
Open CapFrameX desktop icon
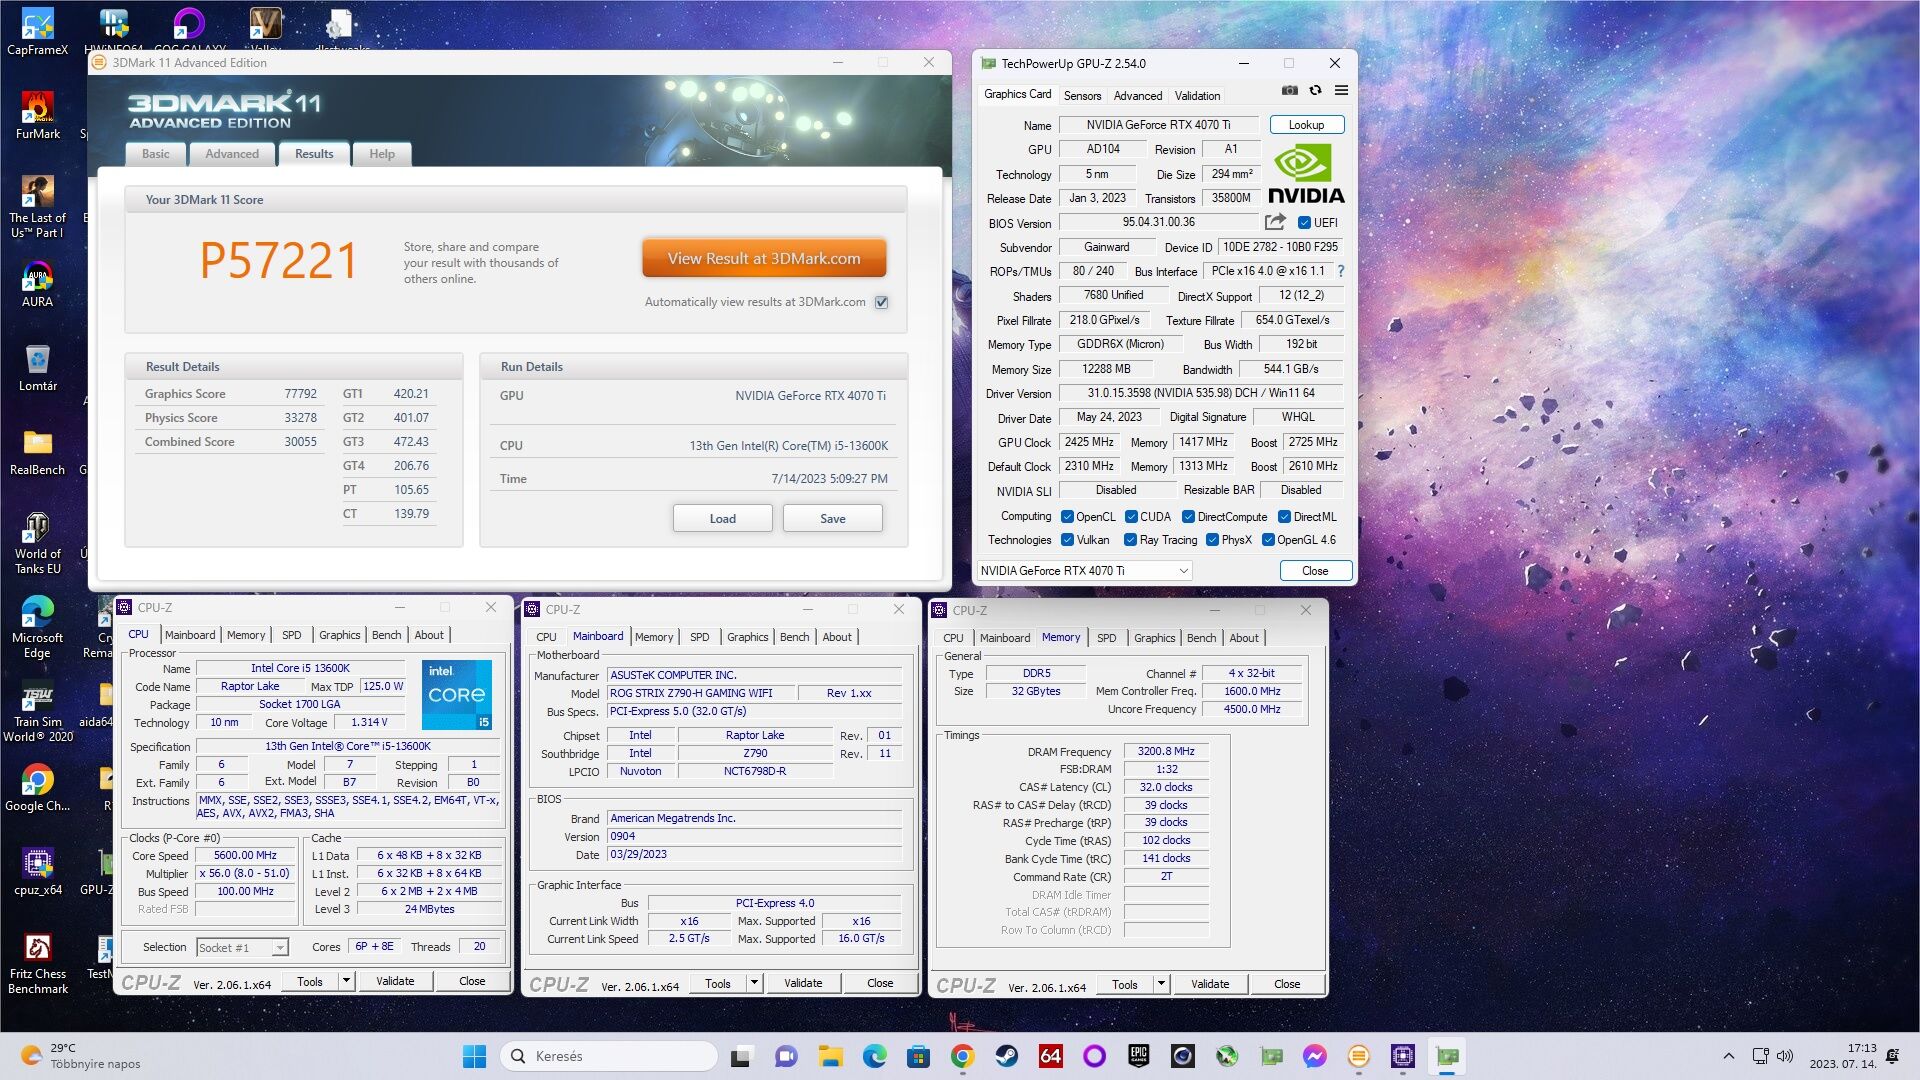point(37,32)
